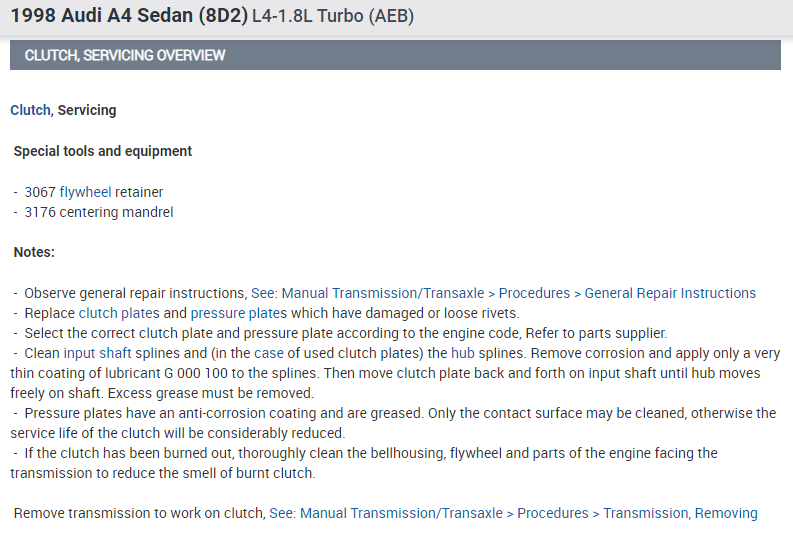This screenshot has height=551, width=793.
Task: Open General Repair Instructions link
Action: tap(503, 293)
